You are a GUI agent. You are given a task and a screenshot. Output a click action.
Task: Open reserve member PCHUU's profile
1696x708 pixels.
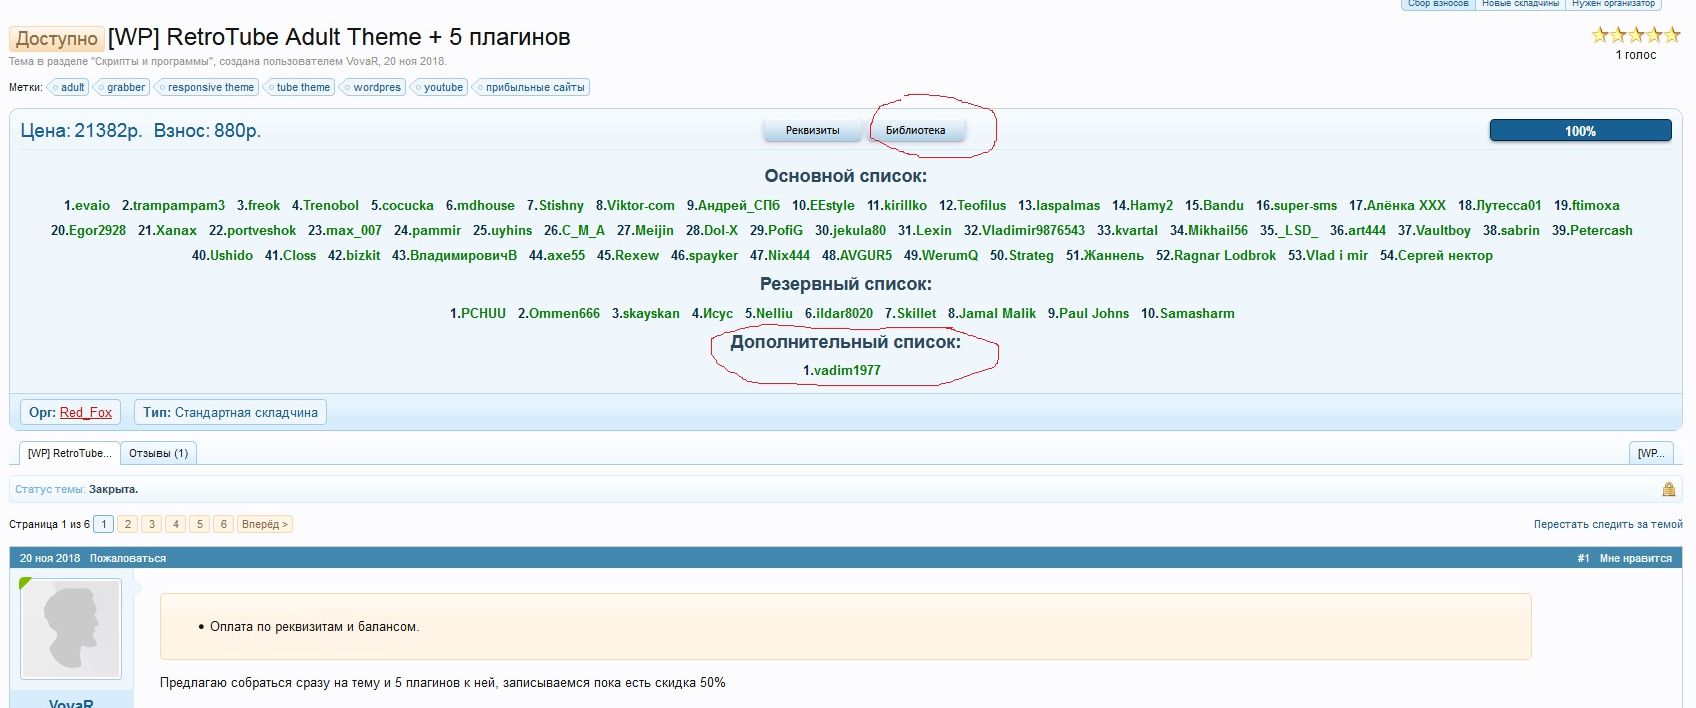(484, 313)
